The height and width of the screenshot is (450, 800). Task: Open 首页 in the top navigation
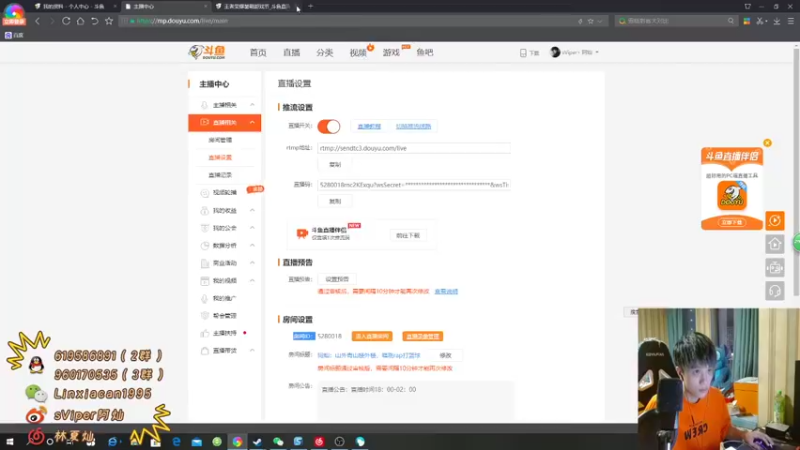(258, 53)
